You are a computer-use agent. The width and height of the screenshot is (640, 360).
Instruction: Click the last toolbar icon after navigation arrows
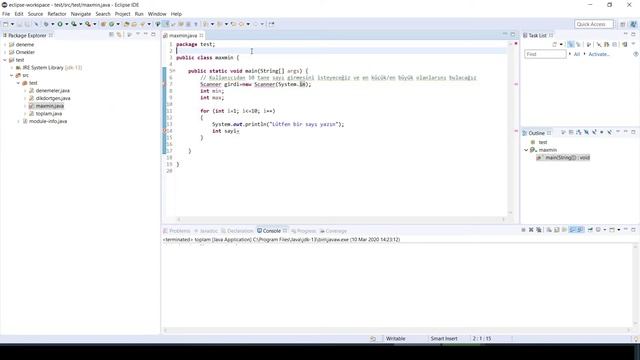pos(271,24)
